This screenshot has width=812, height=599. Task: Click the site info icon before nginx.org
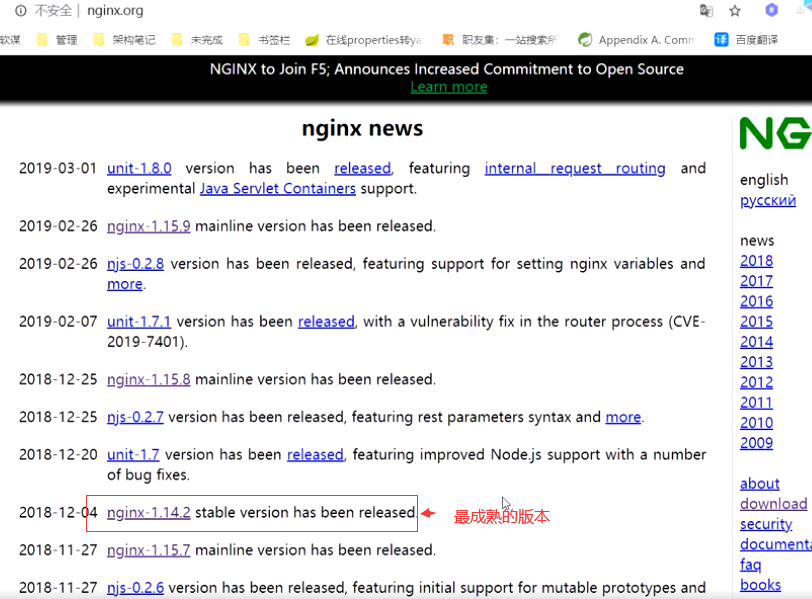click(x=21, y=11)
